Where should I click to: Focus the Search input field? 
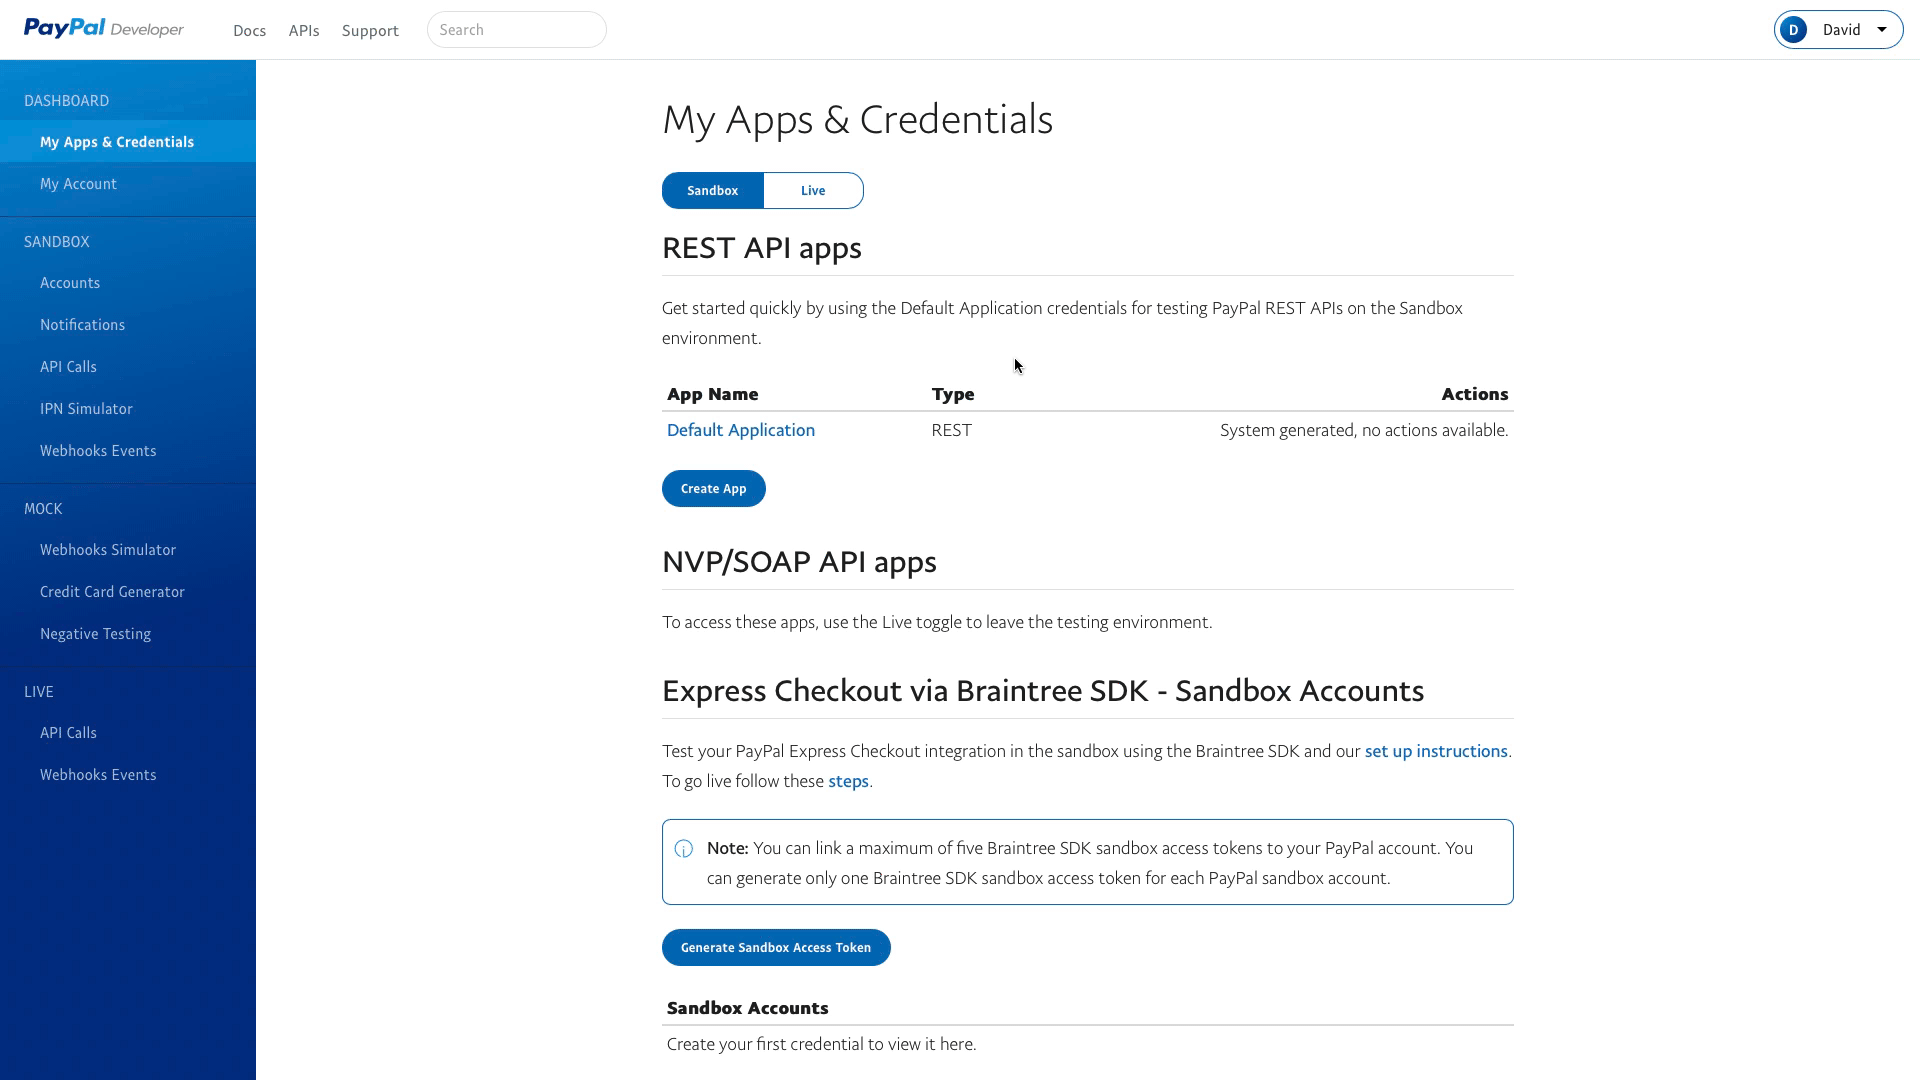coord(516,30)
